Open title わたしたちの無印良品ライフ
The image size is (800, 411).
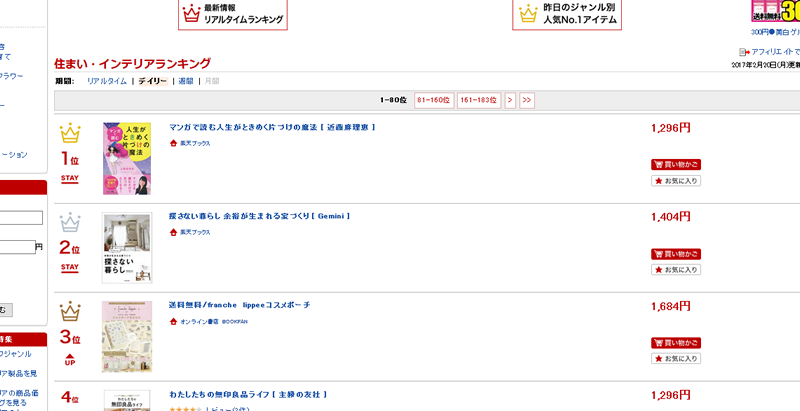coord(248,395)
